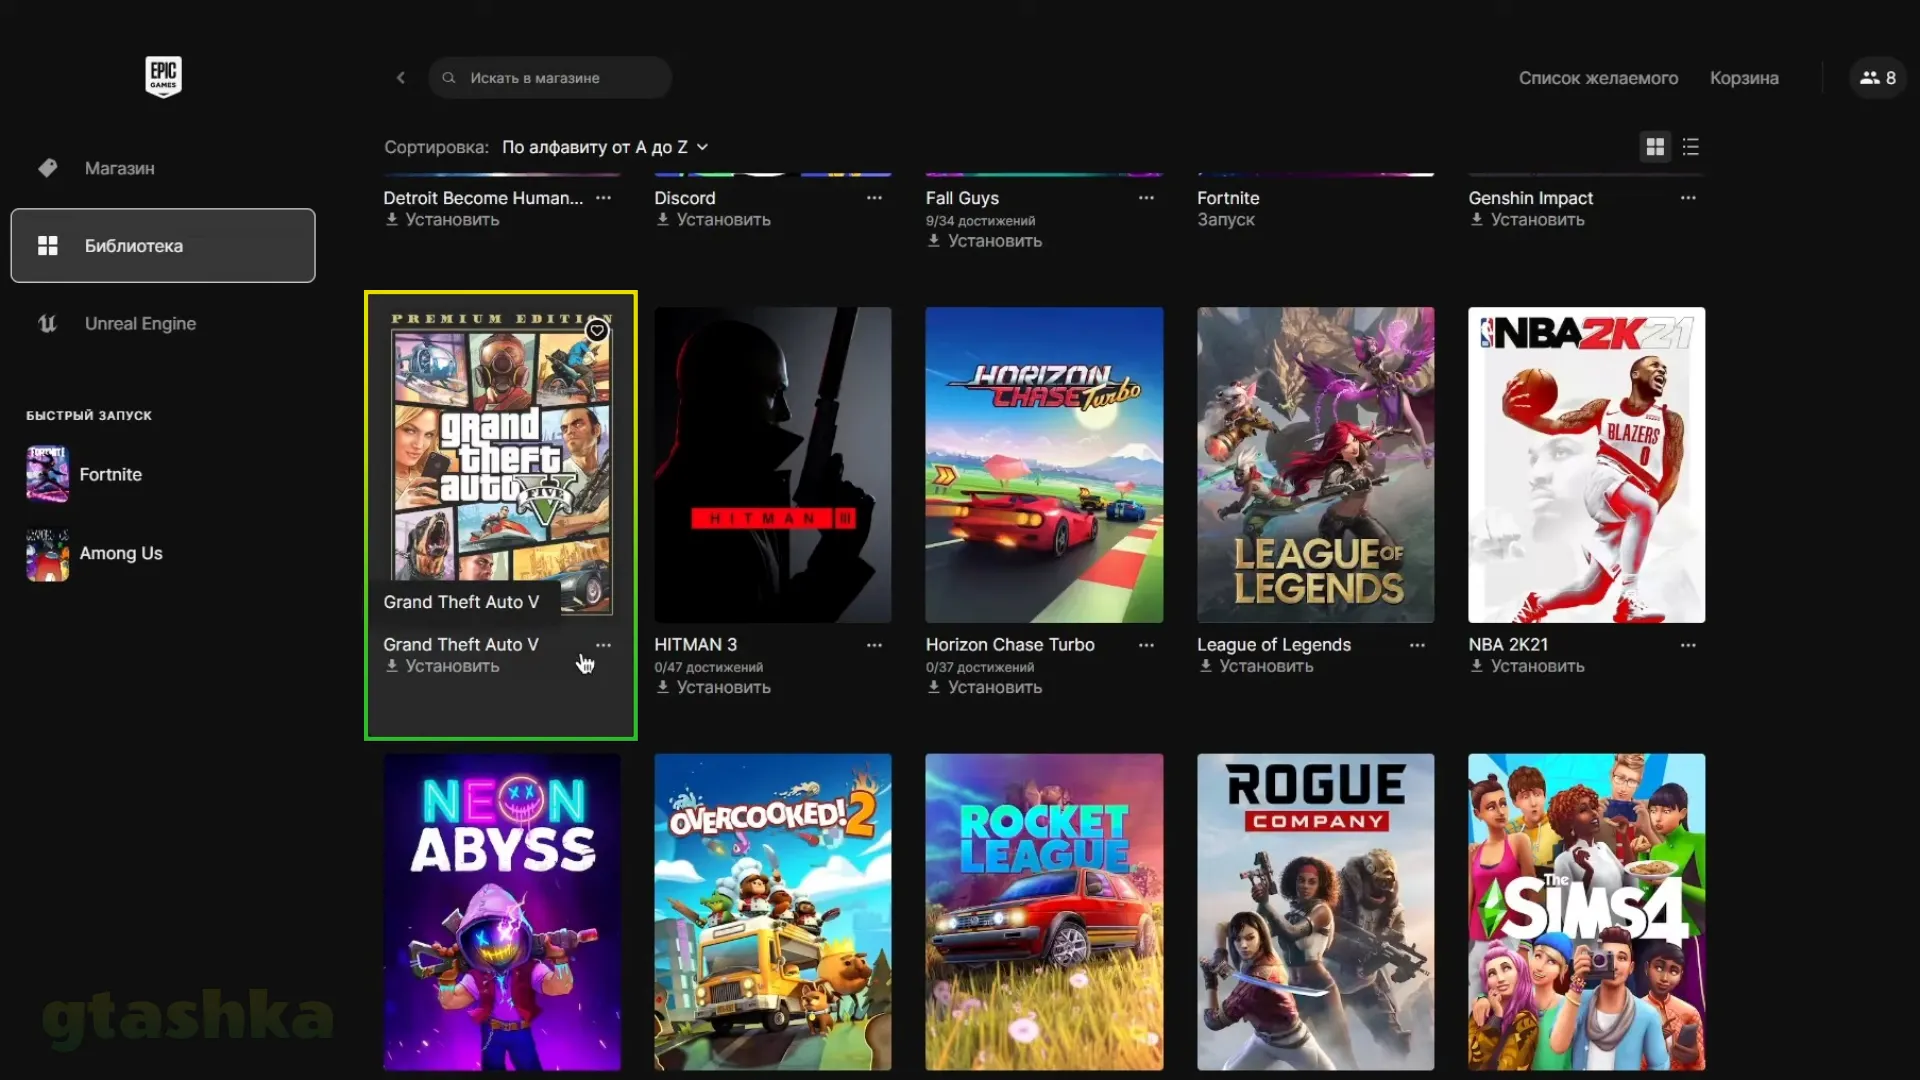Image resolution: width=1920 pixels, height=1080 pixels.
Task: Install NBA 2K21
Action: point(1528,666)
